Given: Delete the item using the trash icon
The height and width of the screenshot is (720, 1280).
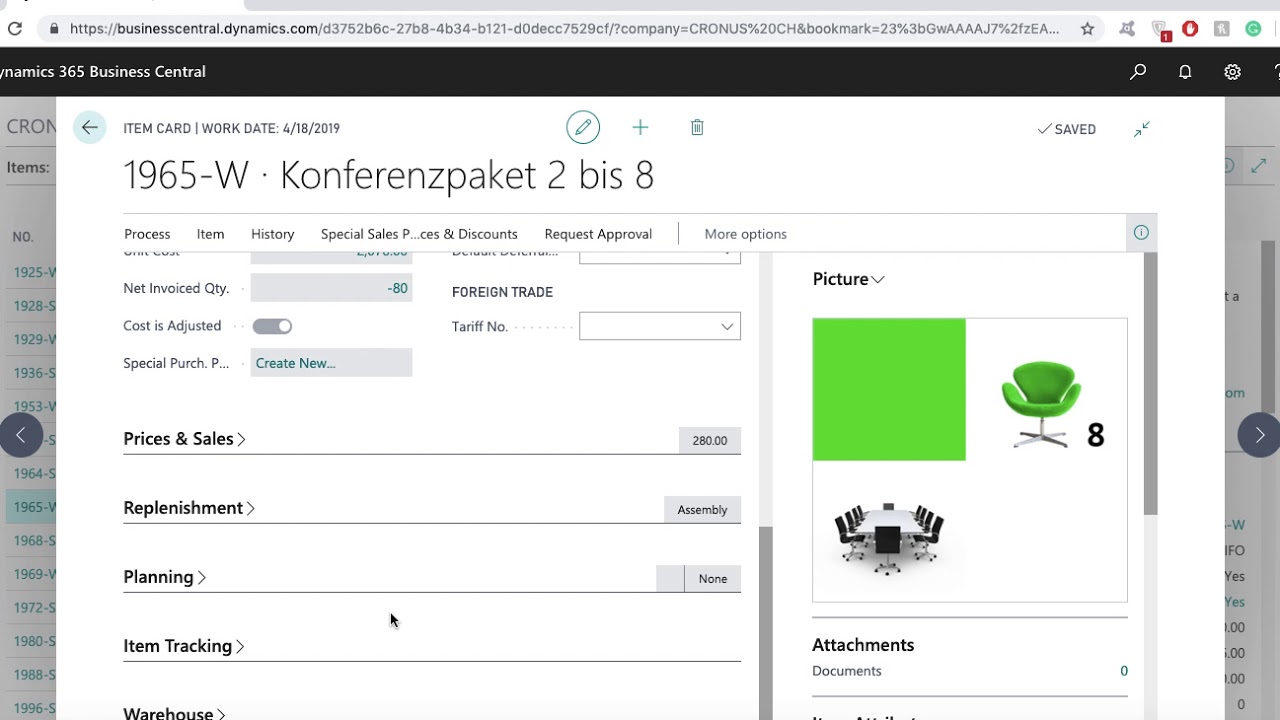Looking at the screenshot, I should coord(697,127).
